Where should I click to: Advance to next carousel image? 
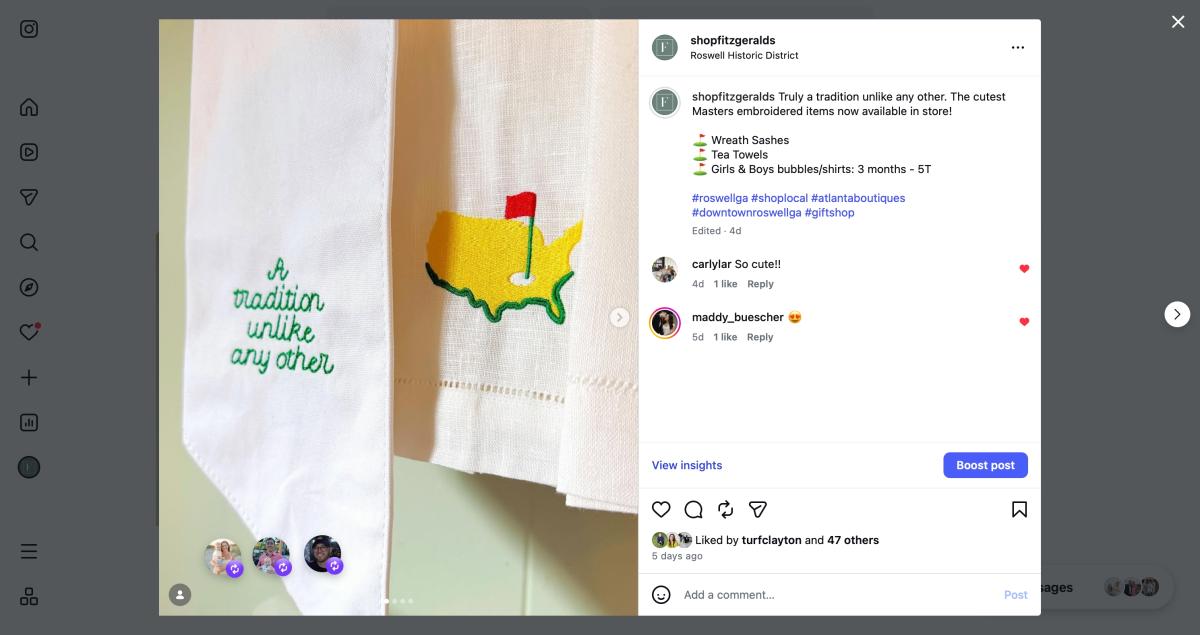[620, 317]
